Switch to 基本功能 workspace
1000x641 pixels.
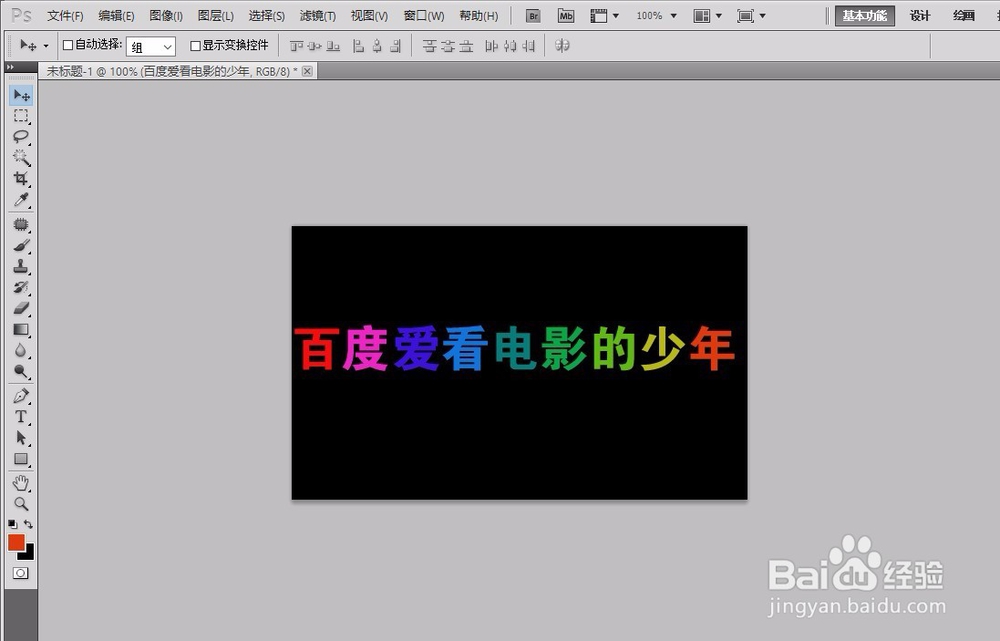pyautogui.click(x=865, y=16)
